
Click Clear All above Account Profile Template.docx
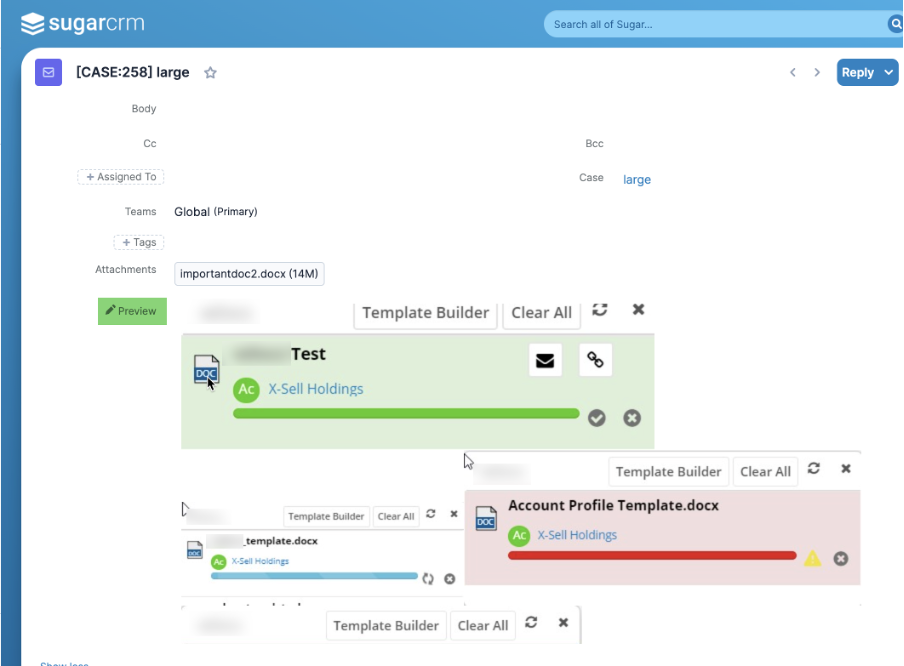tap(766, 471)
